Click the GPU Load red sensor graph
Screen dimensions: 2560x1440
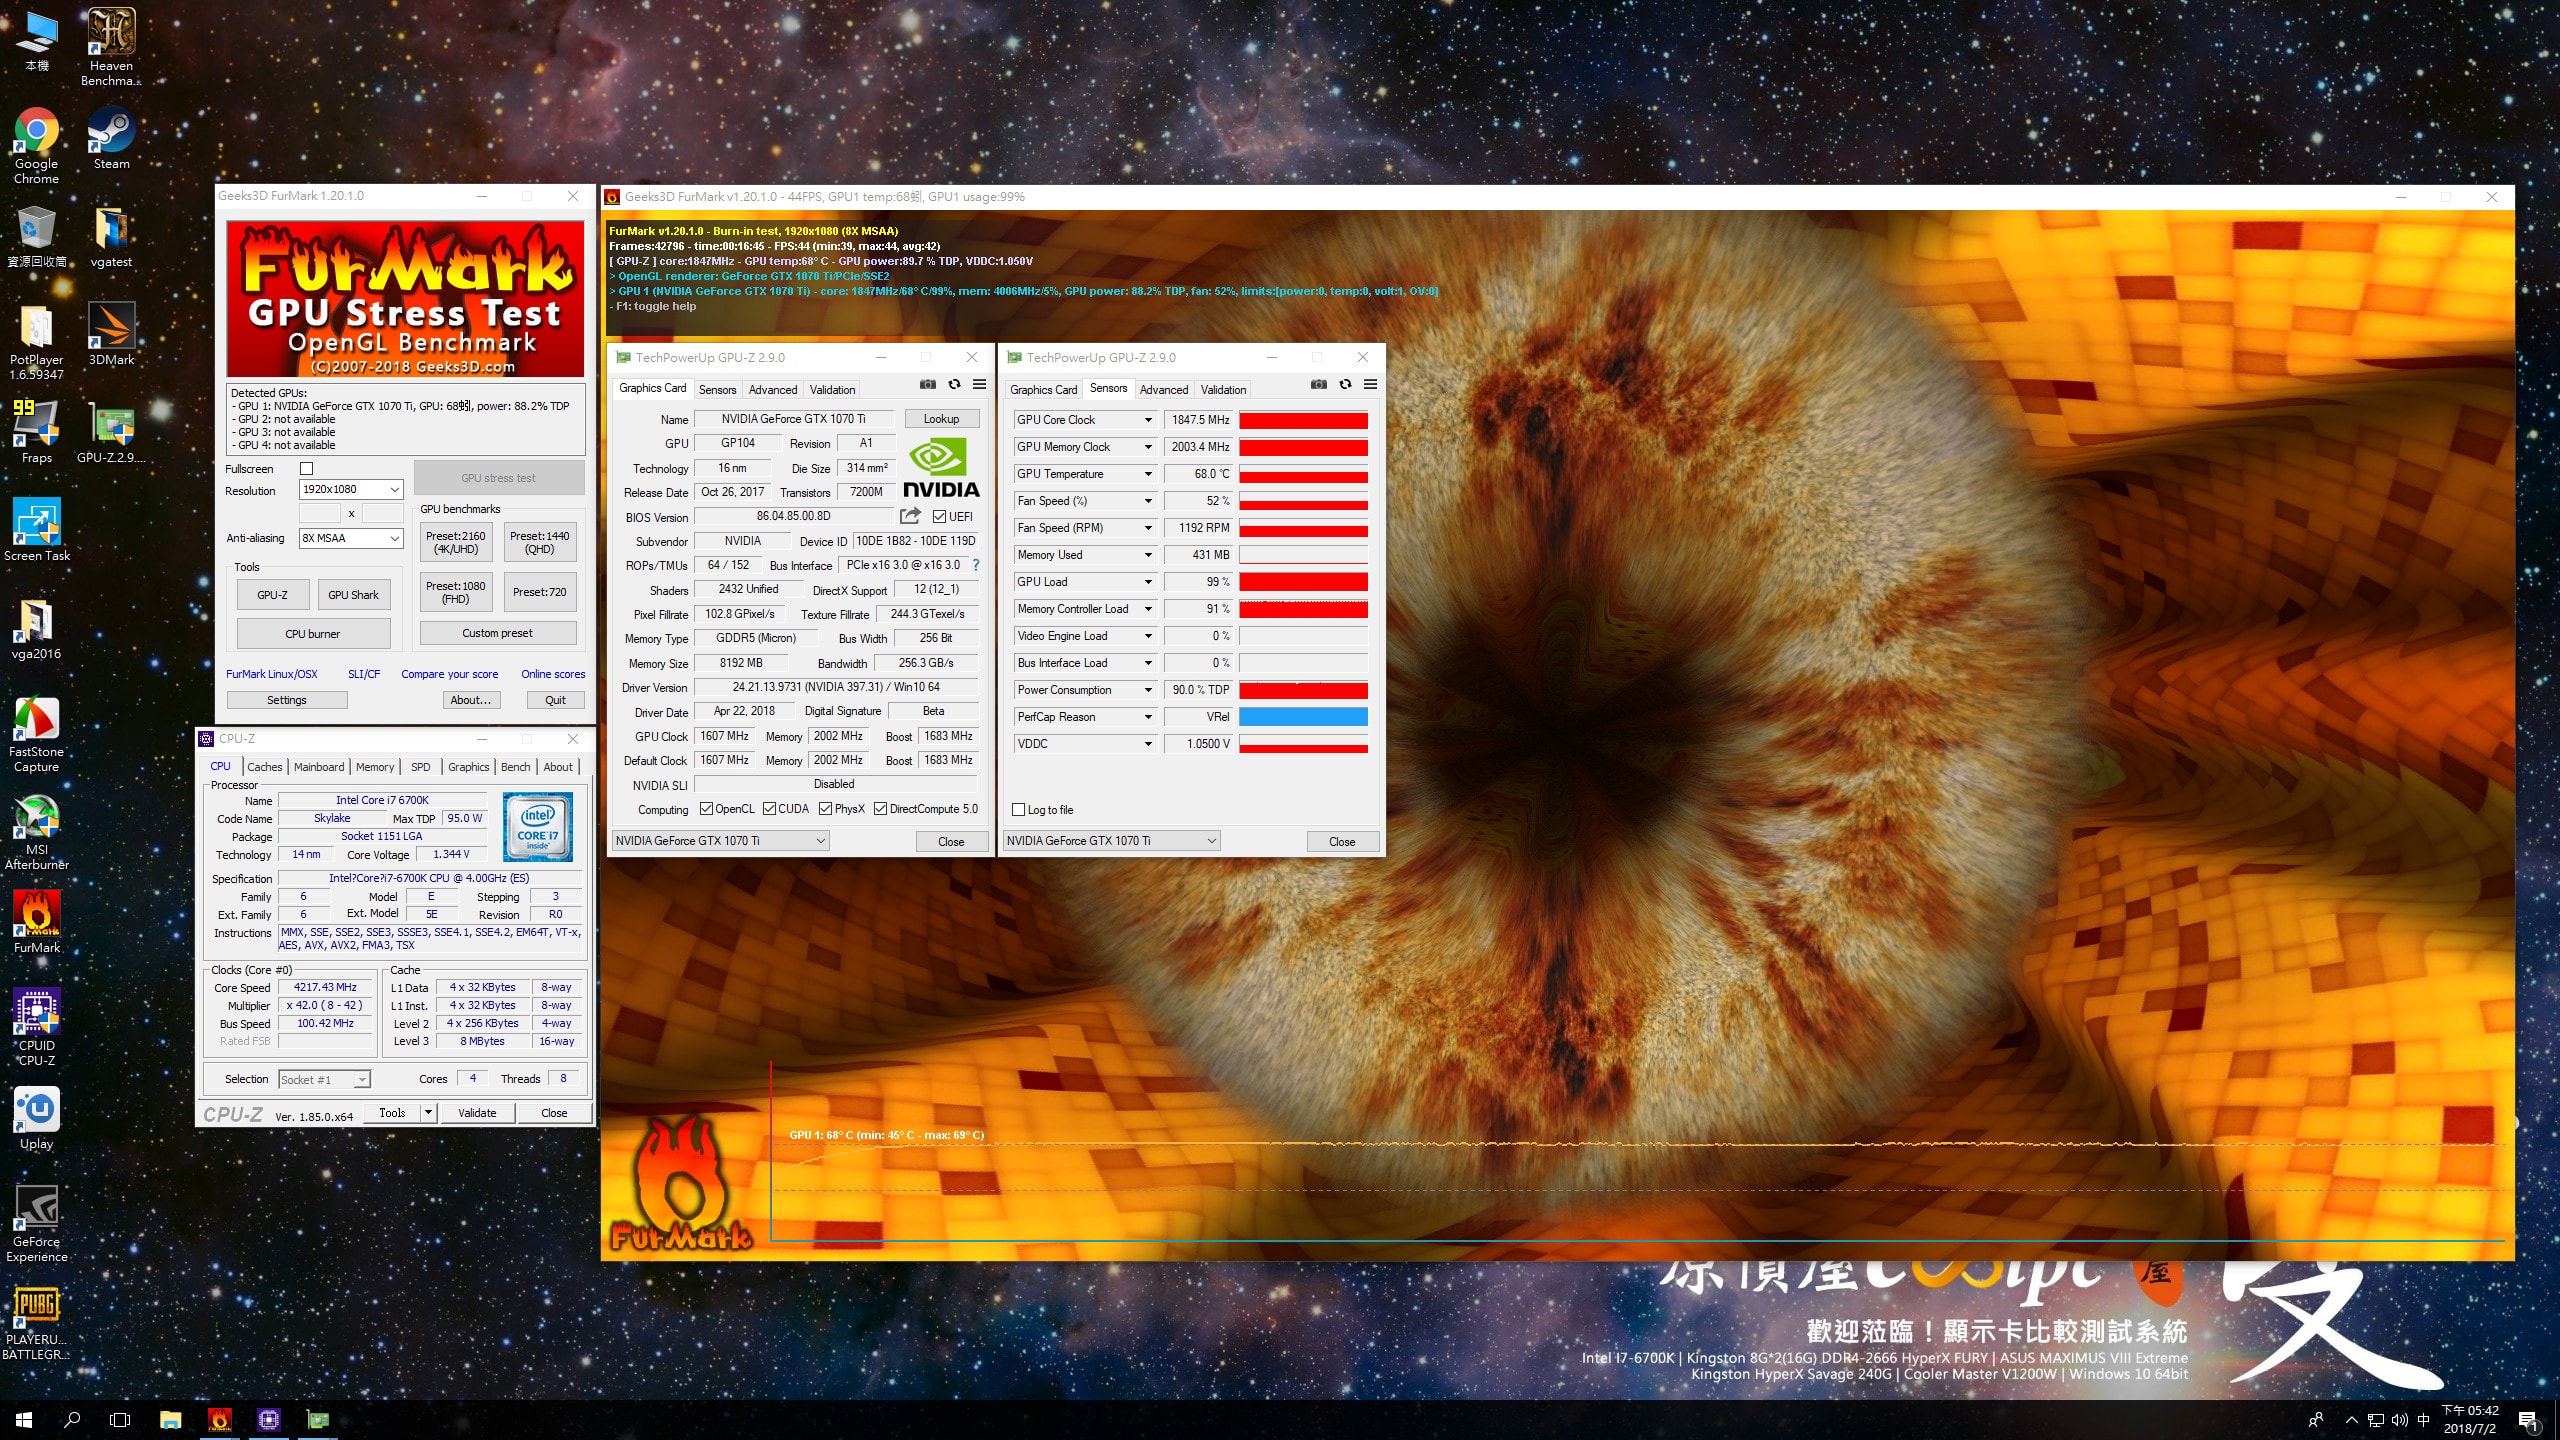coord(1303,582)
